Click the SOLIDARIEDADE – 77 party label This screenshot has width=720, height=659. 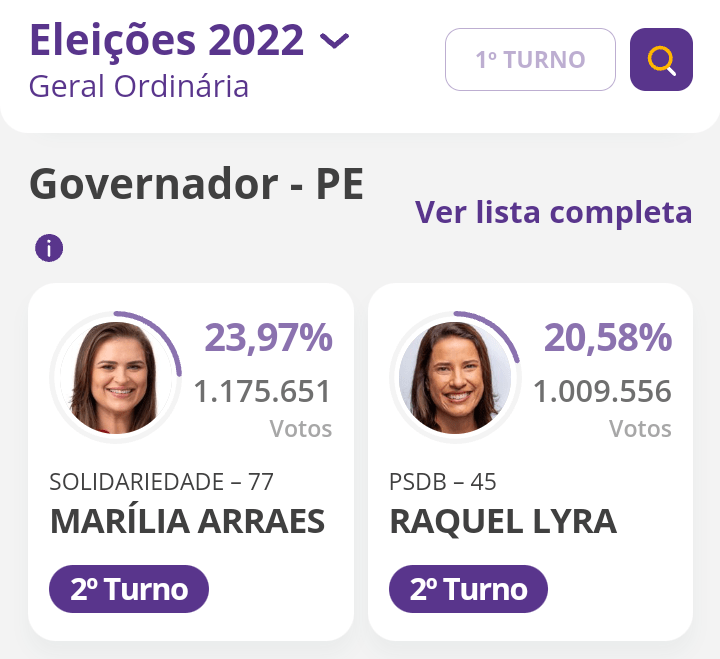coord(161,482)
